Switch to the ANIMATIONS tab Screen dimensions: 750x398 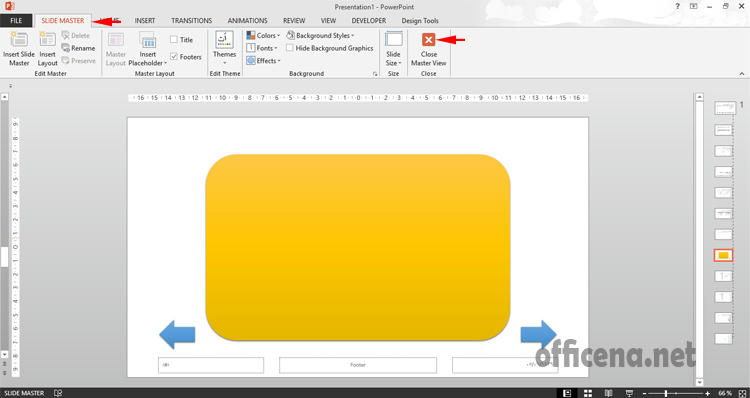pos(247,21)
